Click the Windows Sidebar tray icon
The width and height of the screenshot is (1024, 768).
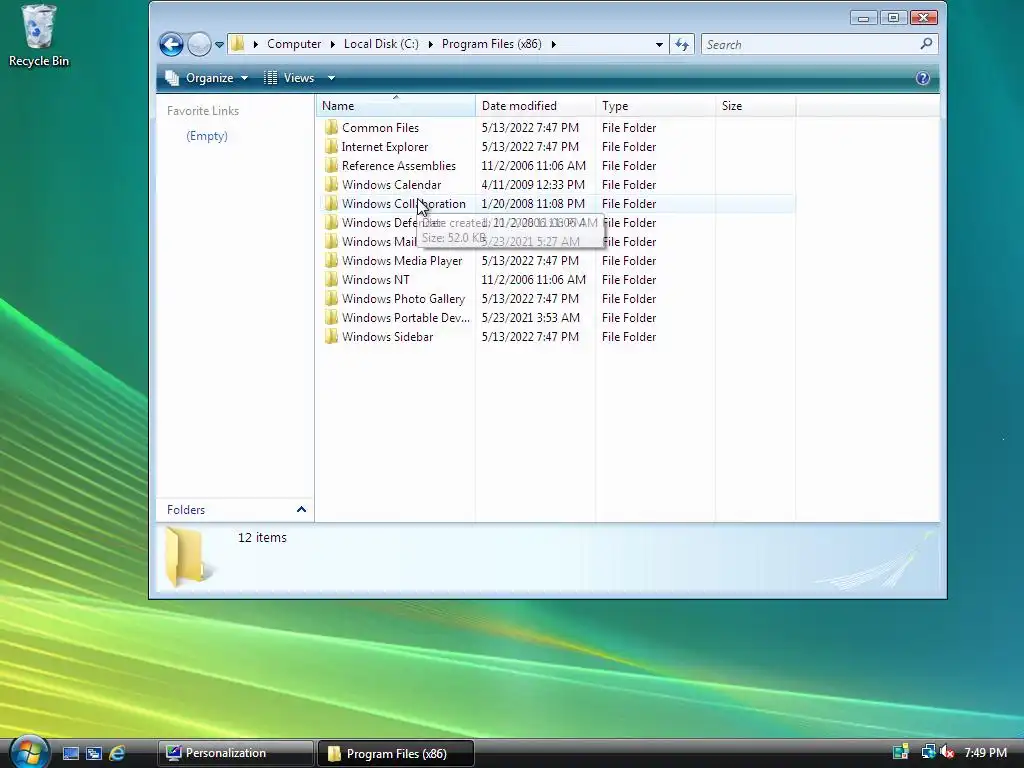[x=901, y=752]
